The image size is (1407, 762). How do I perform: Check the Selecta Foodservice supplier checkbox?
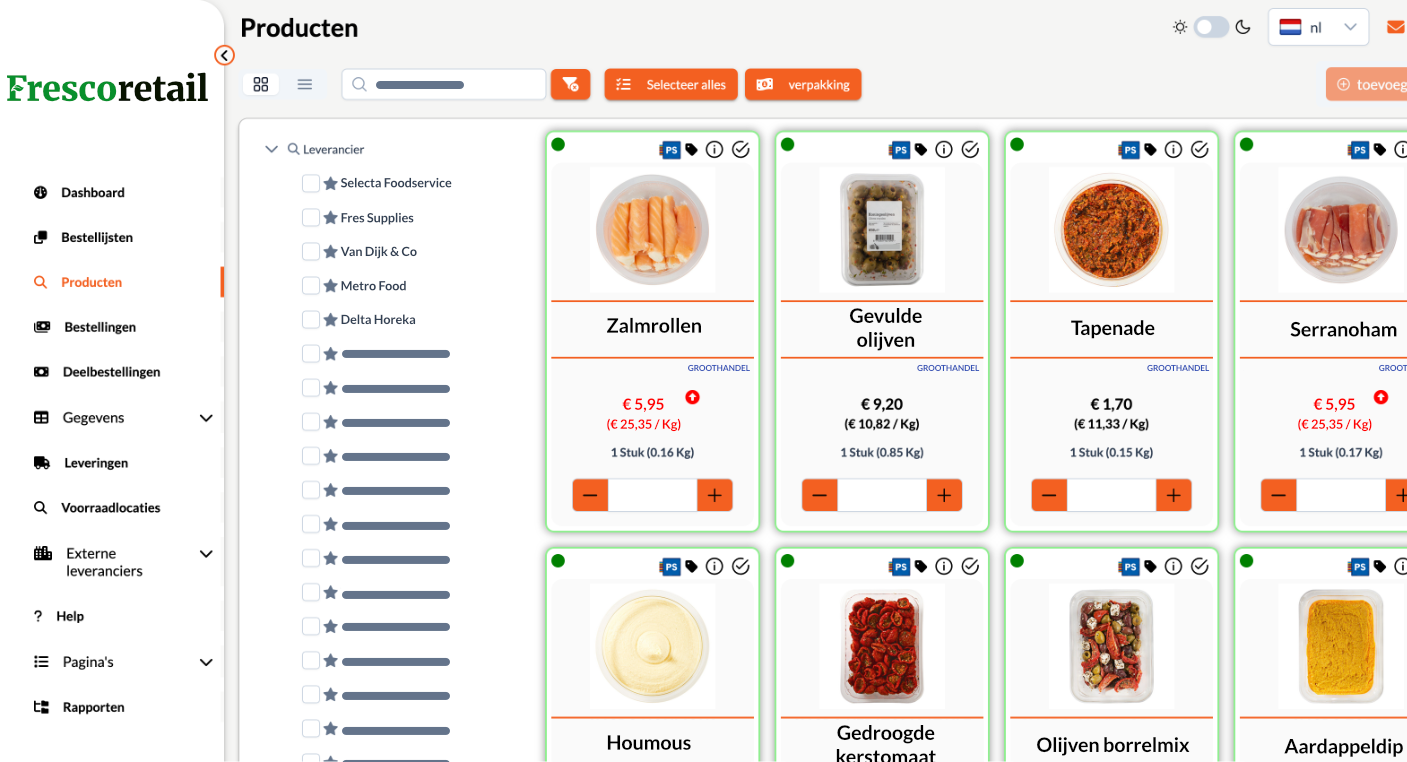pyautogui.click(x=311, y=184)
